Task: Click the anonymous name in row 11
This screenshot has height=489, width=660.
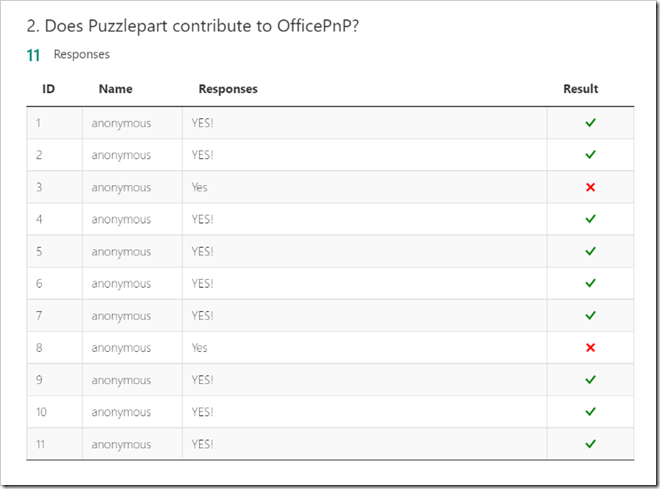Action: point(121,445)
